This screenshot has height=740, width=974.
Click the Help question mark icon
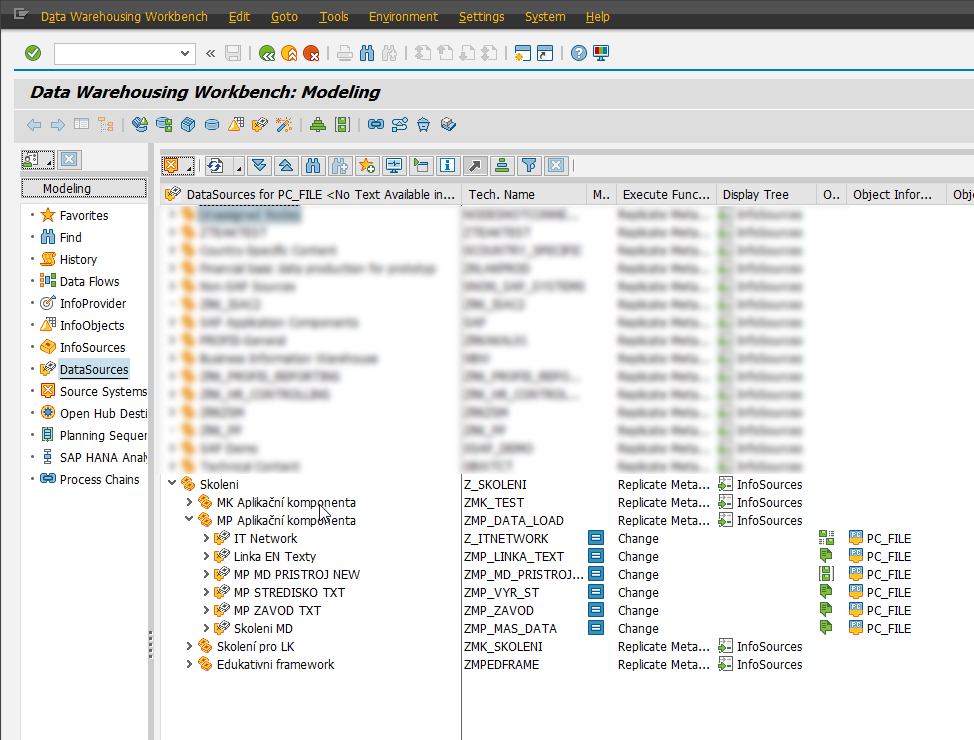tap(578, 53)
